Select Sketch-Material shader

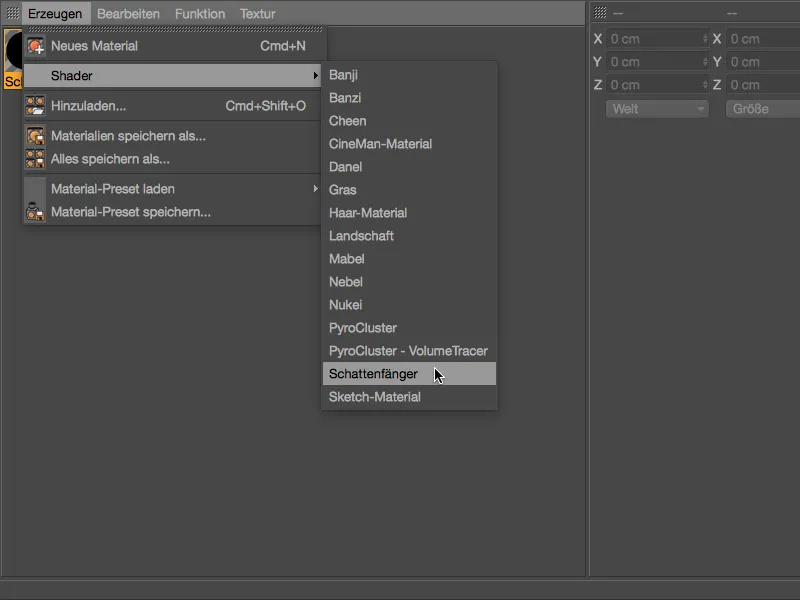409,397
